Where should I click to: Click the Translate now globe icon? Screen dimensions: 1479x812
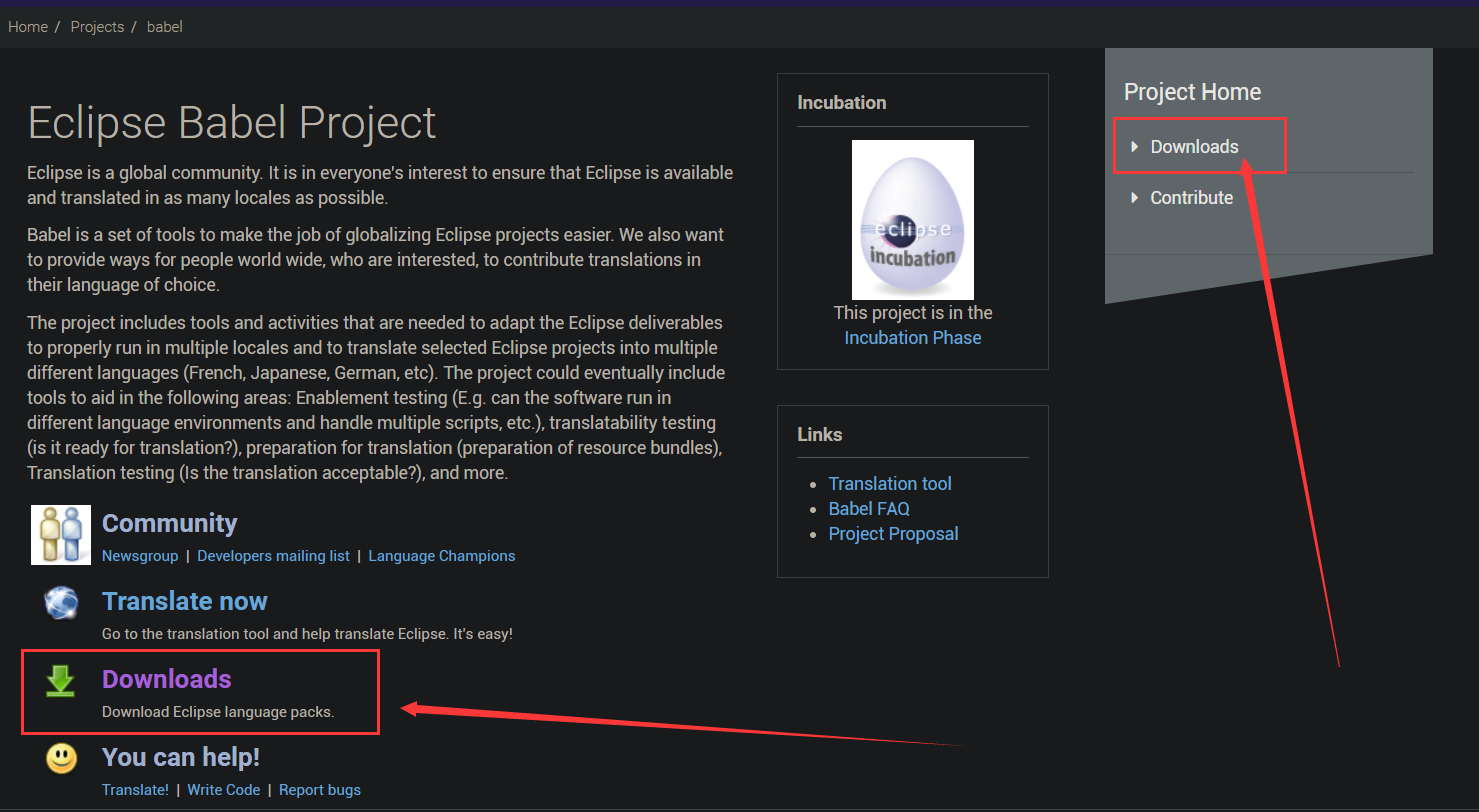pos(61,603)
